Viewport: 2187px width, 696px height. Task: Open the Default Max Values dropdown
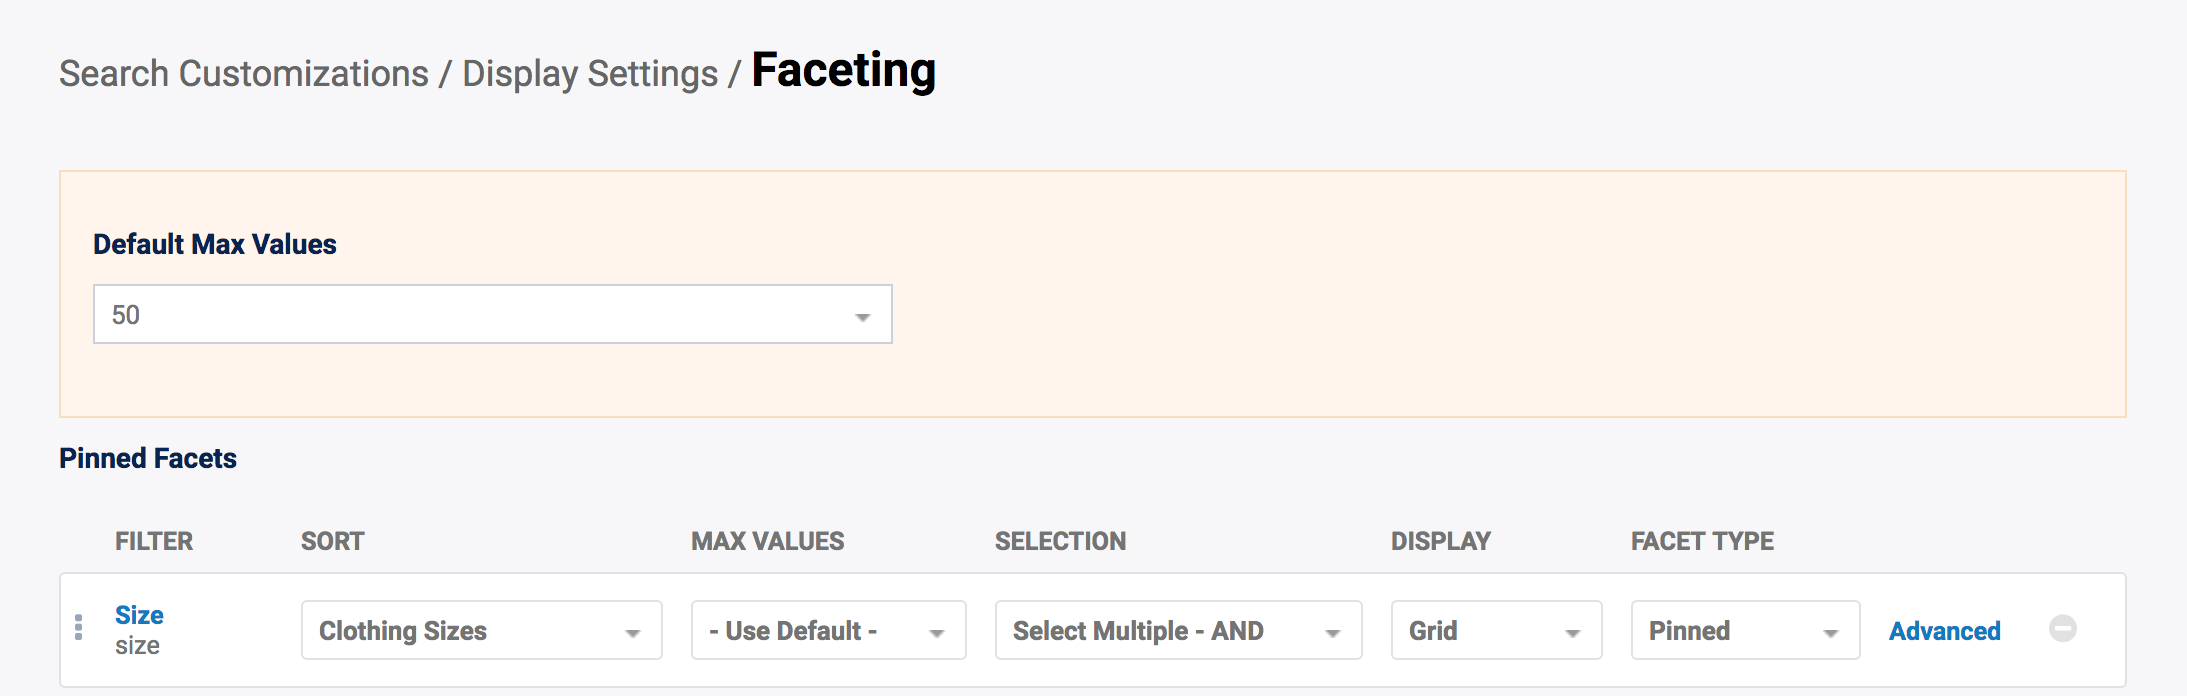[x=492, y=315]
